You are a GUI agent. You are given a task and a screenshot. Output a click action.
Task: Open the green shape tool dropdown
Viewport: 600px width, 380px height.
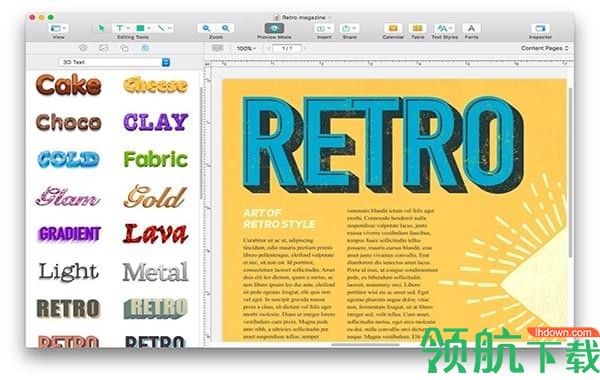coord(143,28)
